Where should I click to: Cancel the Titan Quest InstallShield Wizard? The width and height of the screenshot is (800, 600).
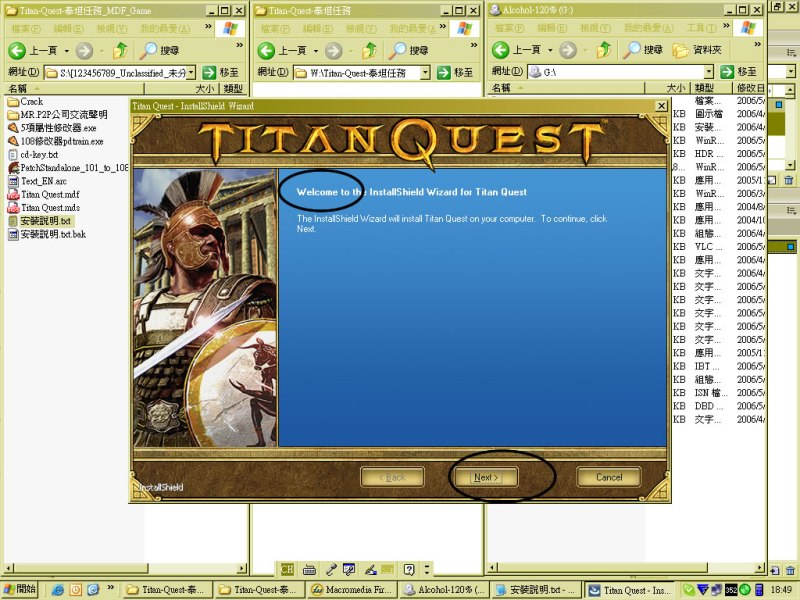point(609,478)
